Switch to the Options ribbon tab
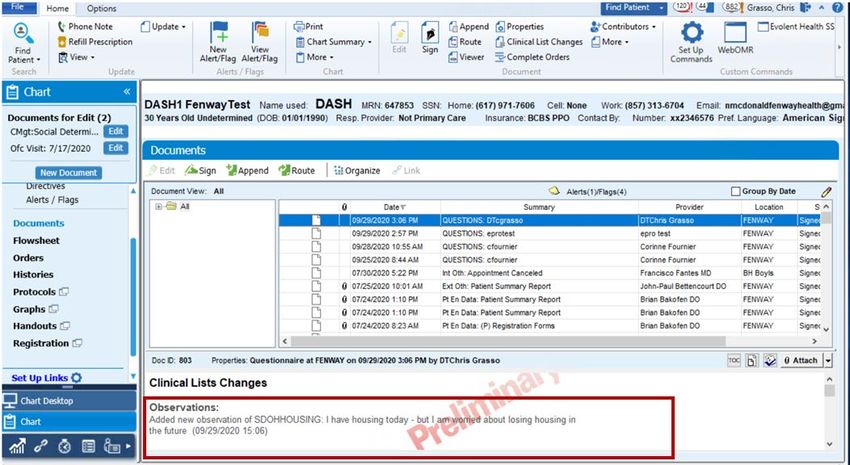The height and width of the screenshot is (465, 850). 101,8
